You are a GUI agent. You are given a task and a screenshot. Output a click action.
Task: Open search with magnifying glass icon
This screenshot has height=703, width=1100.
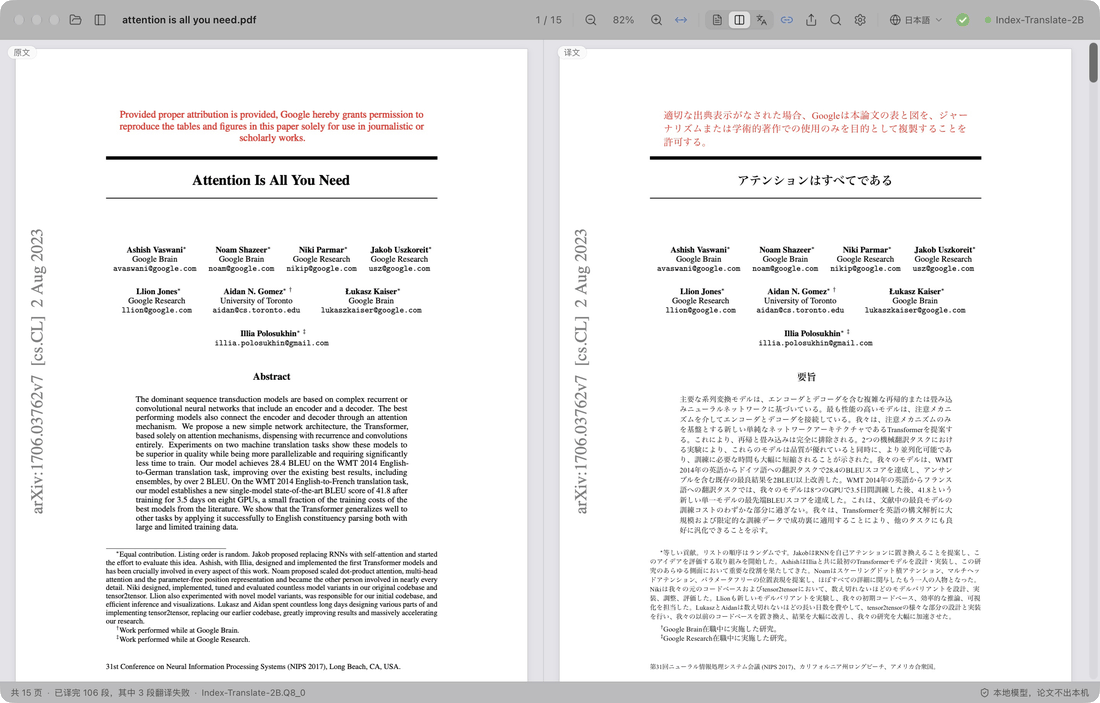coord(836,20)
